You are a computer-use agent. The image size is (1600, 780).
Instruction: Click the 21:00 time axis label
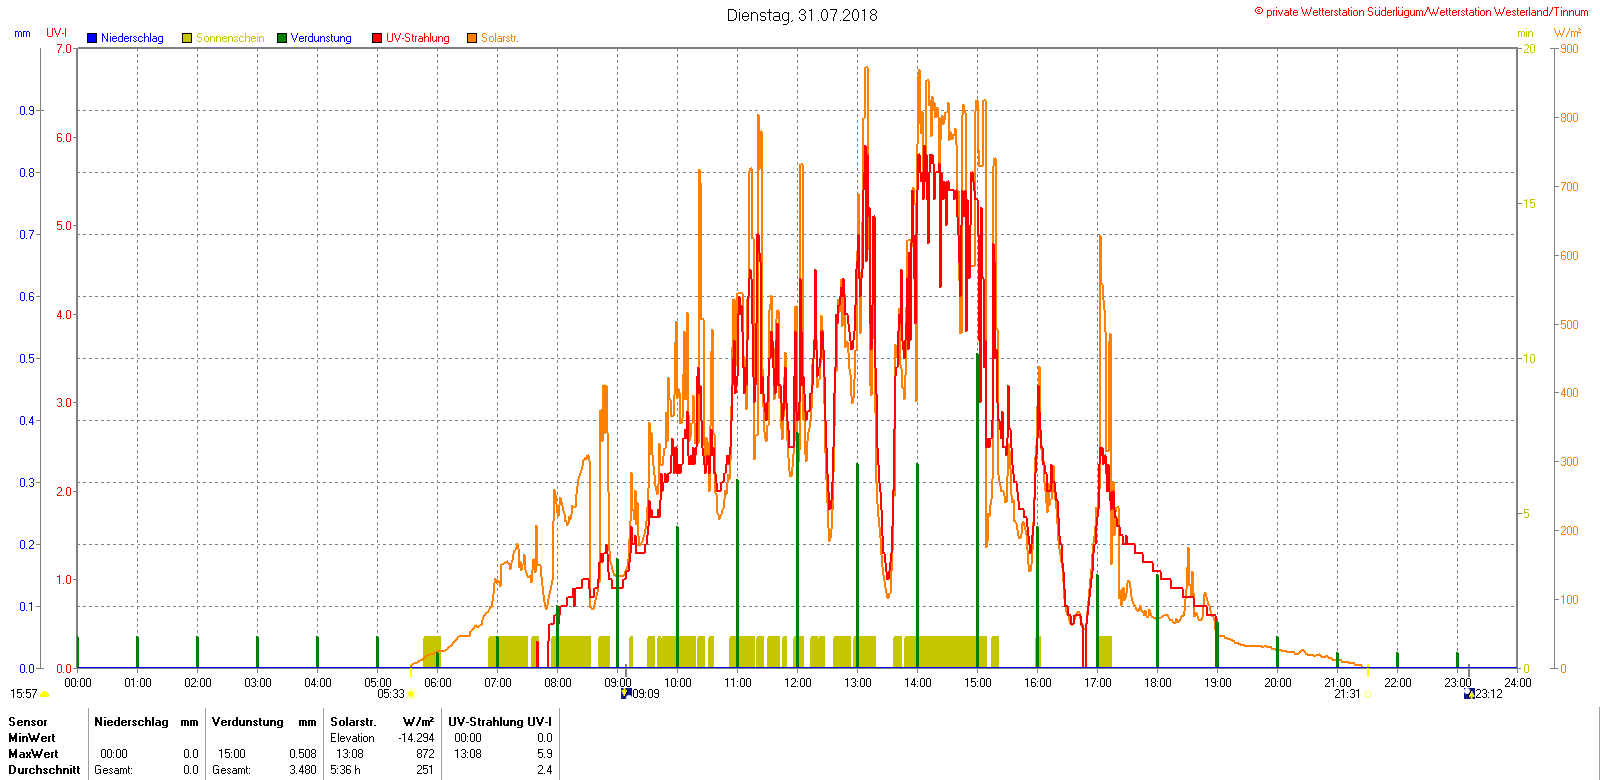[x=1338, y=683]
